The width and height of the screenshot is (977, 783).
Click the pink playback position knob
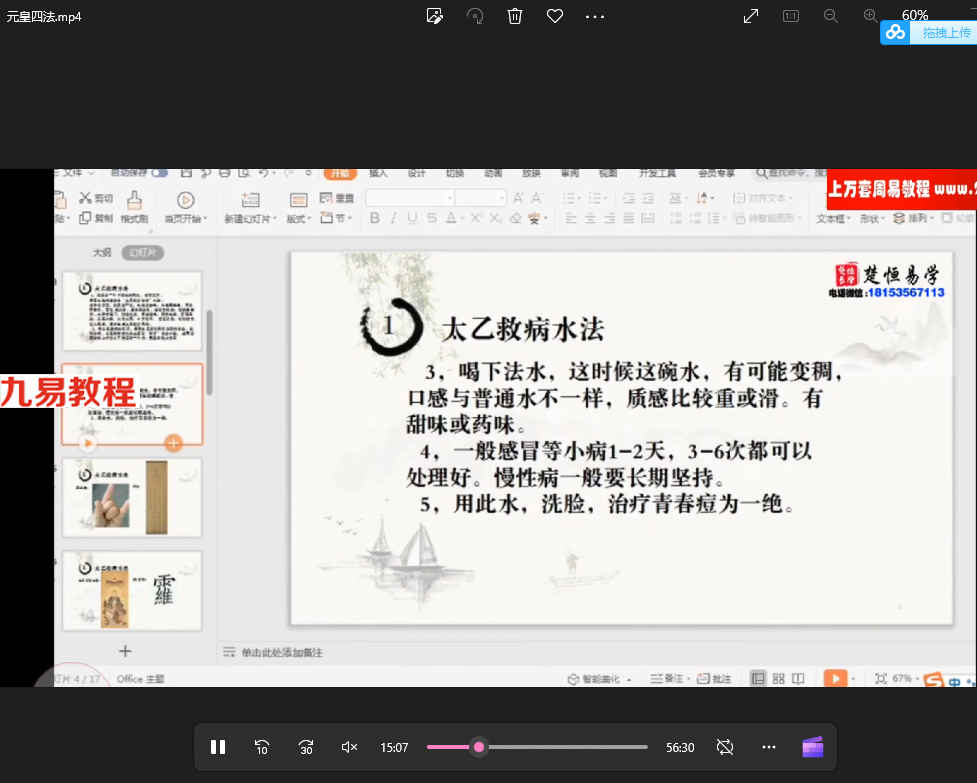click(479, 747)
